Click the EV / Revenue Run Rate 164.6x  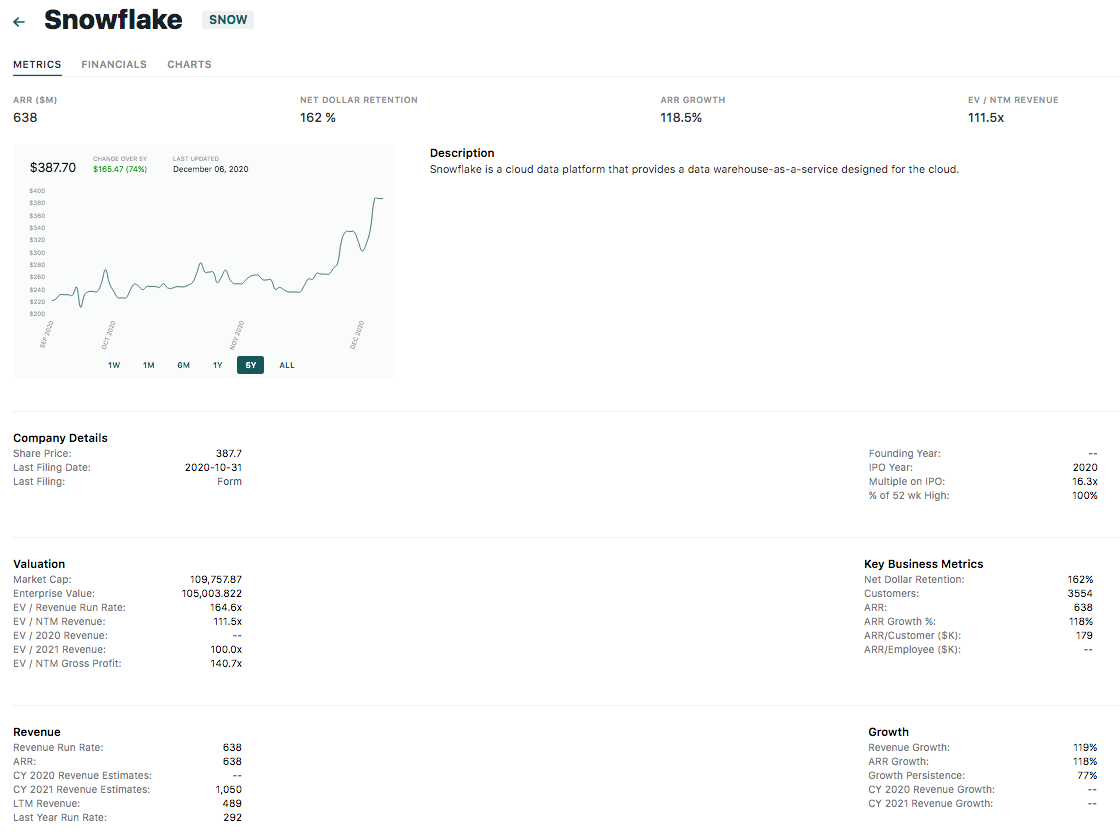tap(226, 607)
